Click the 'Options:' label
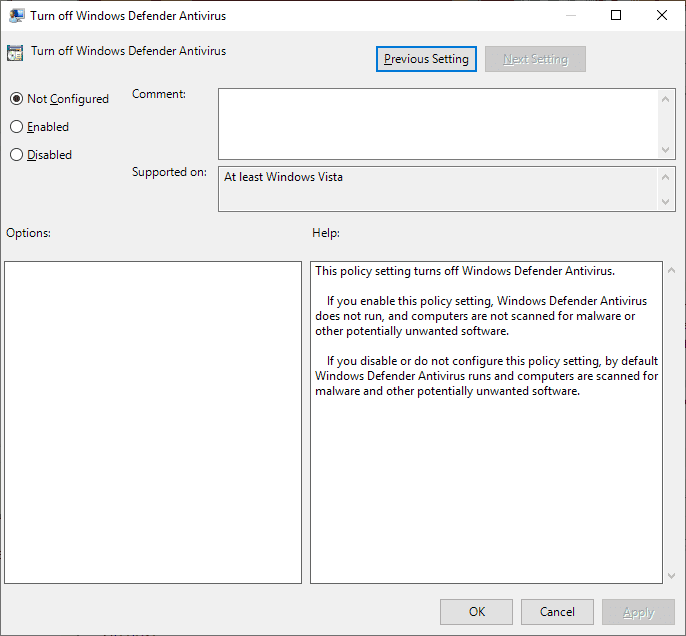Screen dimensions: 686x636 [28, 233]
